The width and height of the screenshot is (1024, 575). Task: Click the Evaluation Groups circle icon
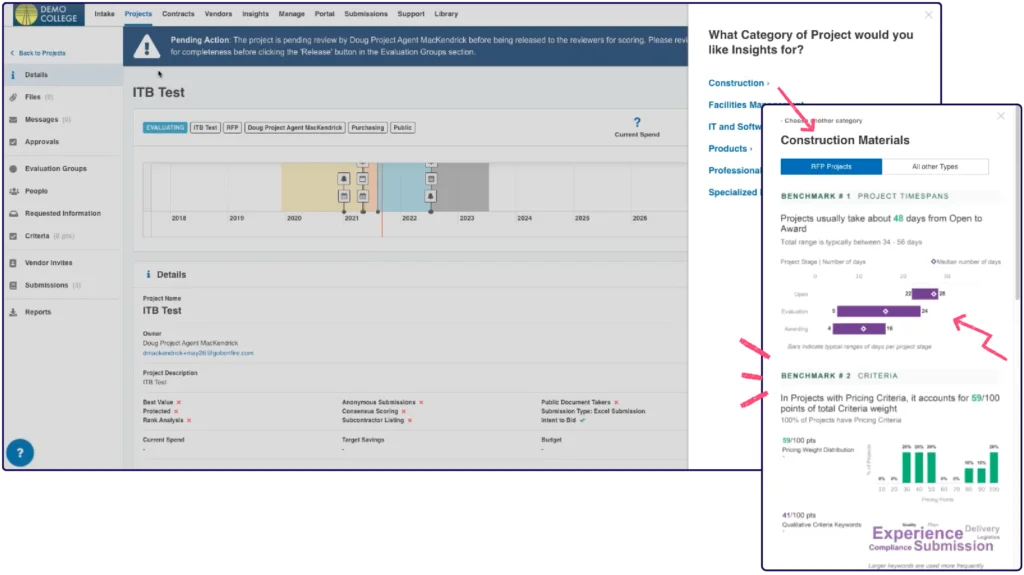coord(13,169)
